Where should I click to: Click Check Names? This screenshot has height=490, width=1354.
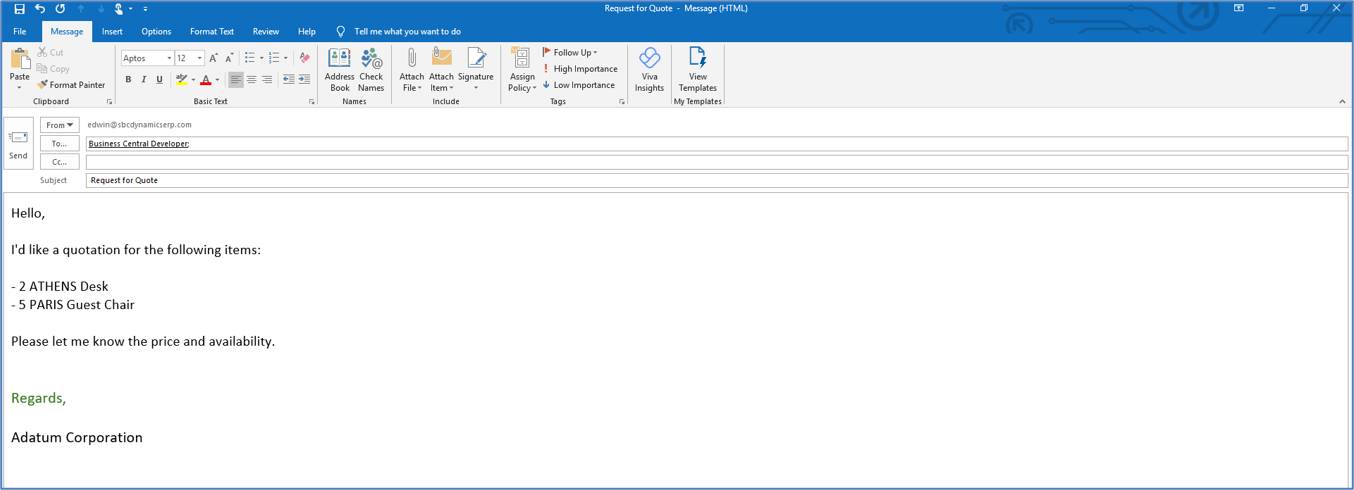click(371, 70)
